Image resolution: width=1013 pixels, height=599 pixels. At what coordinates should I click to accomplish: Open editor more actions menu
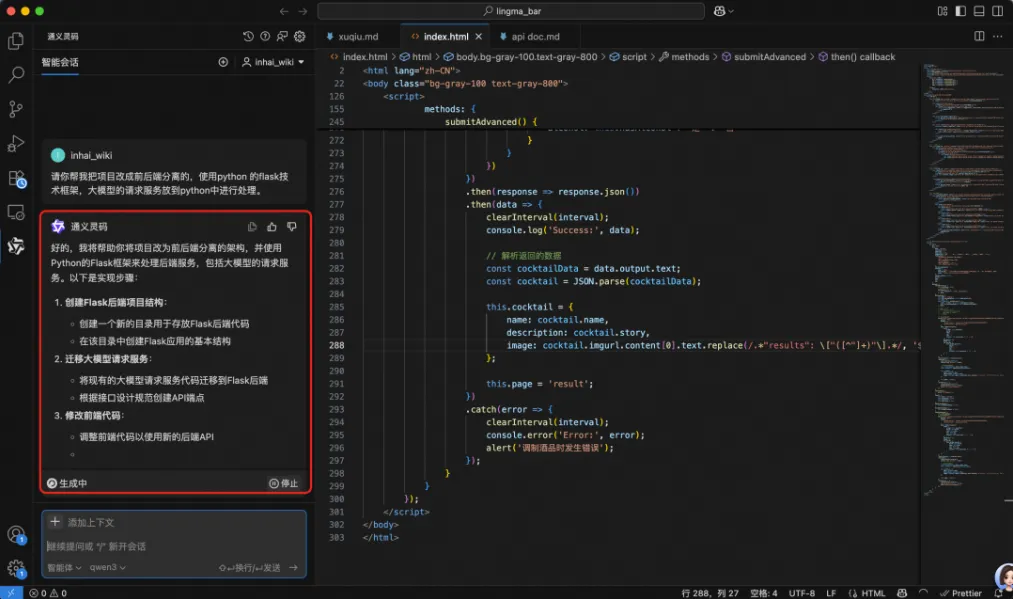click(x=997, y=36)
